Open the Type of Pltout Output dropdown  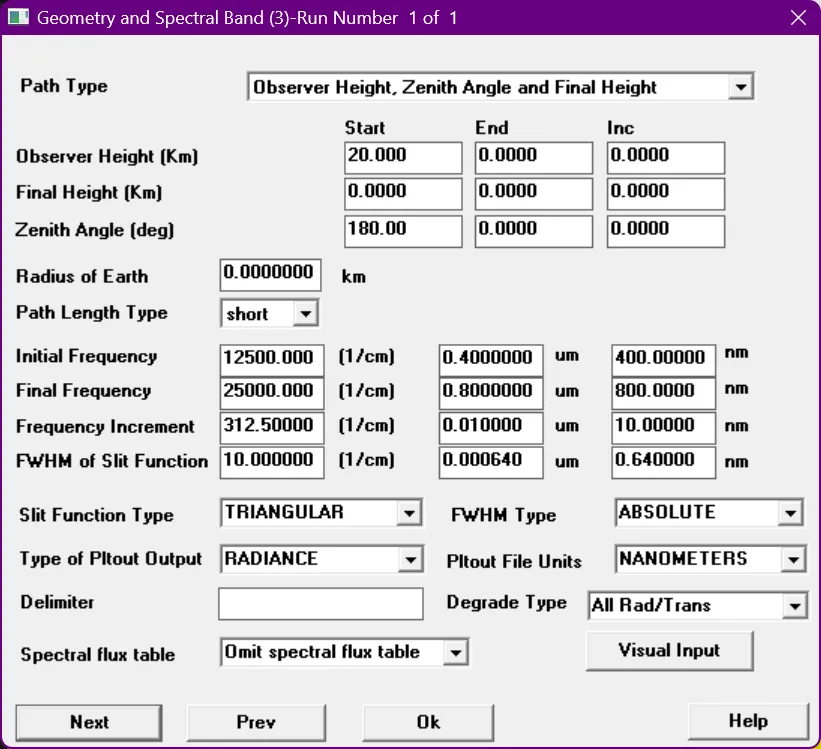pyautogui.click(x=409, y=560)
